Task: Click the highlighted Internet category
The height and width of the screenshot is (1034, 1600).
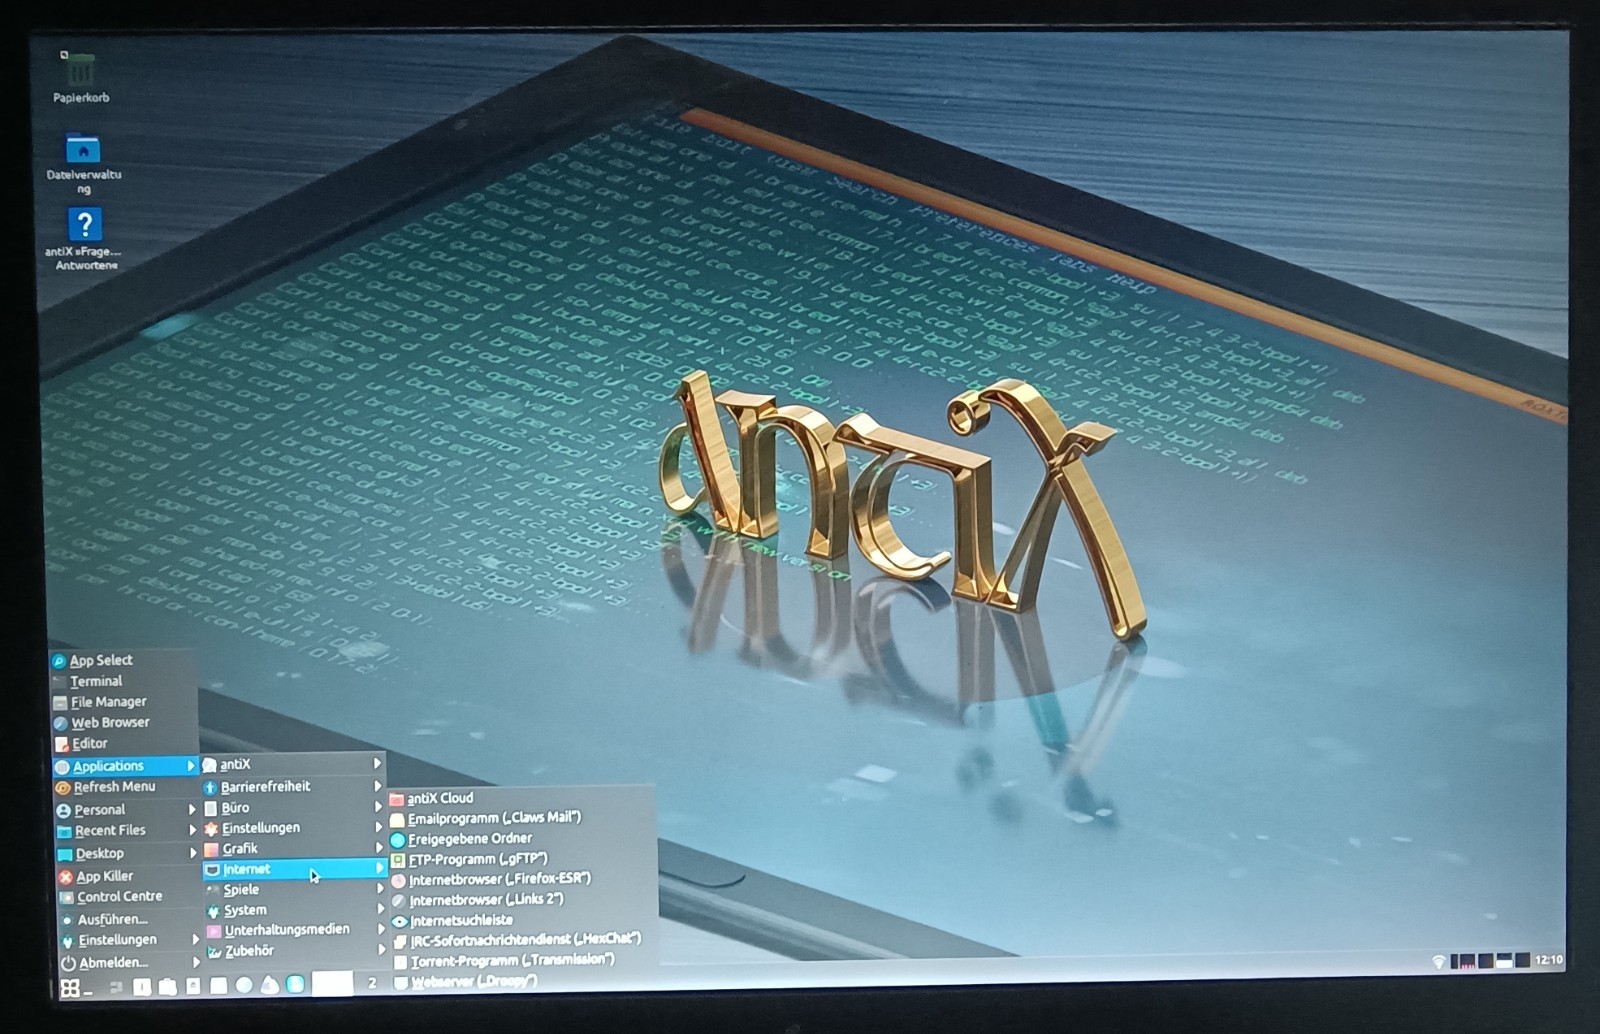Action: (294, 869)
